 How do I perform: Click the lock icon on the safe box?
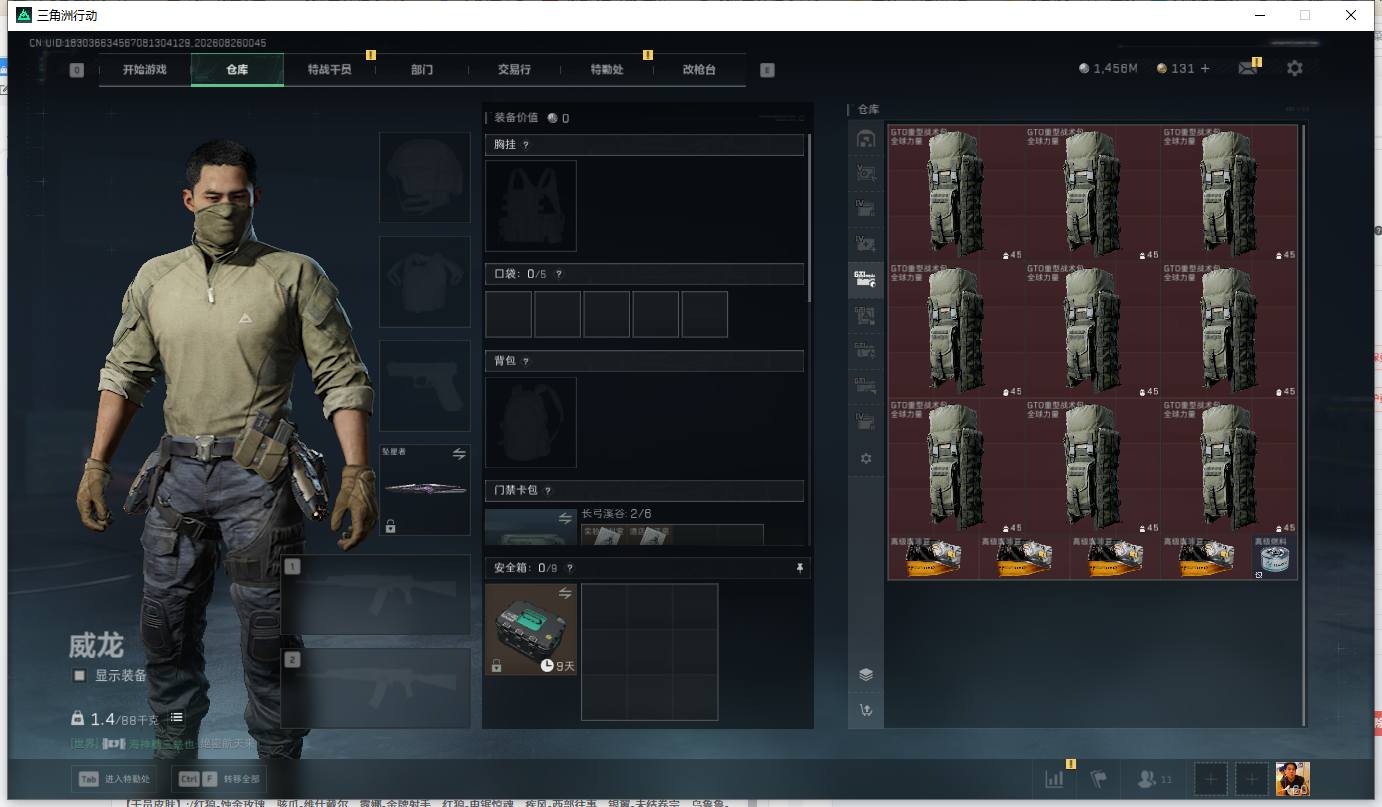[496, 666]
